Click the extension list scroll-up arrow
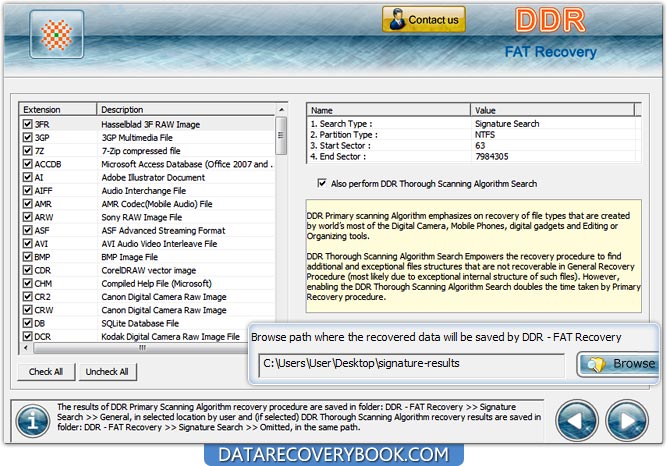 click(281, 109)
